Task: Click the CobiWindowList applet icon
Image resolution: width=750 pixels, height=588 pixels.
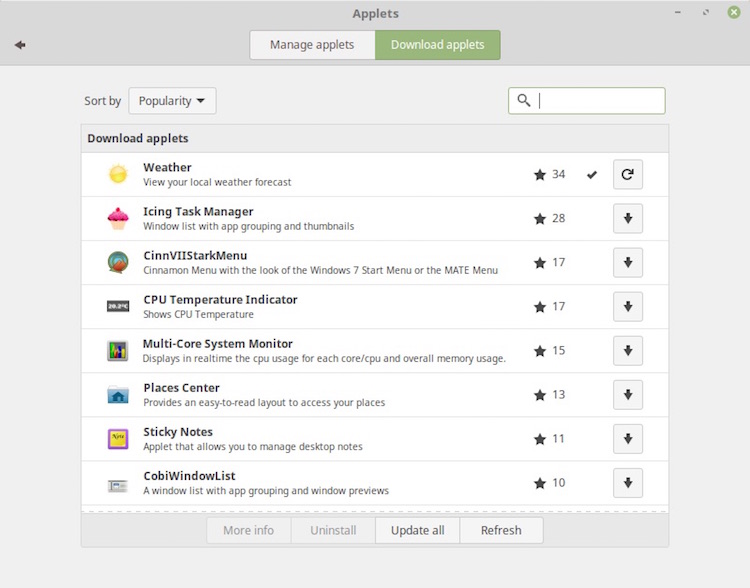Action: [118, 486]
